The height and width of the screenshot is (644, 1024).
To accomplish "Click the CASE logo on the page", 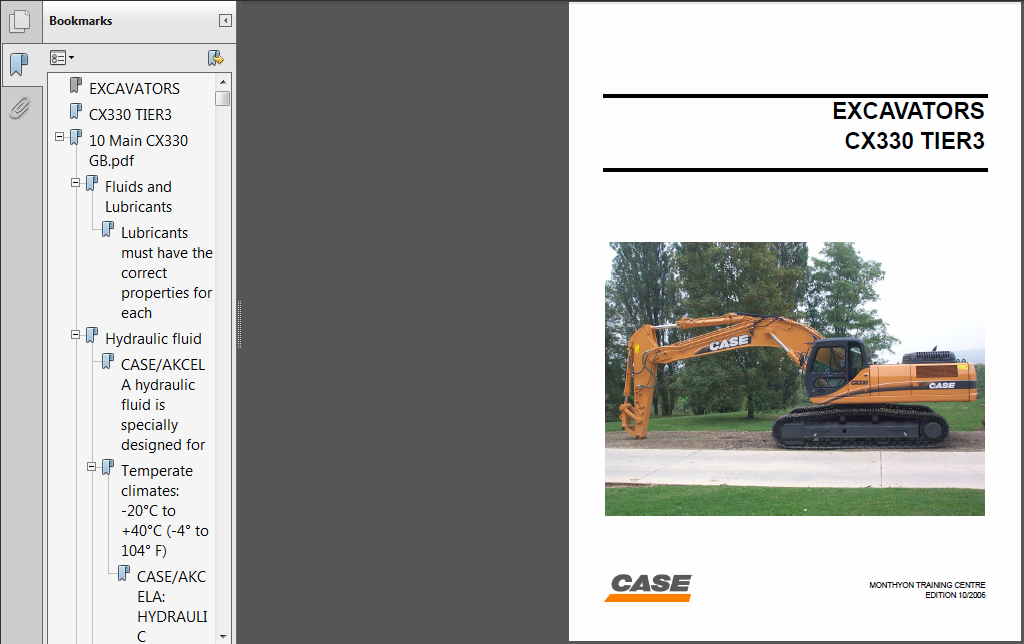I will tap(648, 587).
